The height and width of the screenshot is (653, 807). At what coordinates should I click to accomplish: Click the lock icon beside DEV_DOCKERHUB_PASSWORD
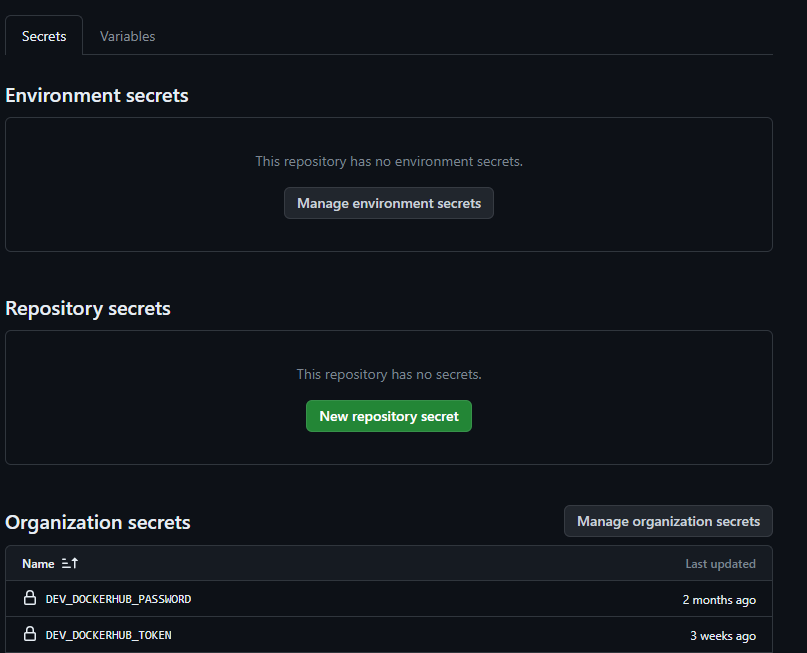pyautogui.click(x=30, y=599)
